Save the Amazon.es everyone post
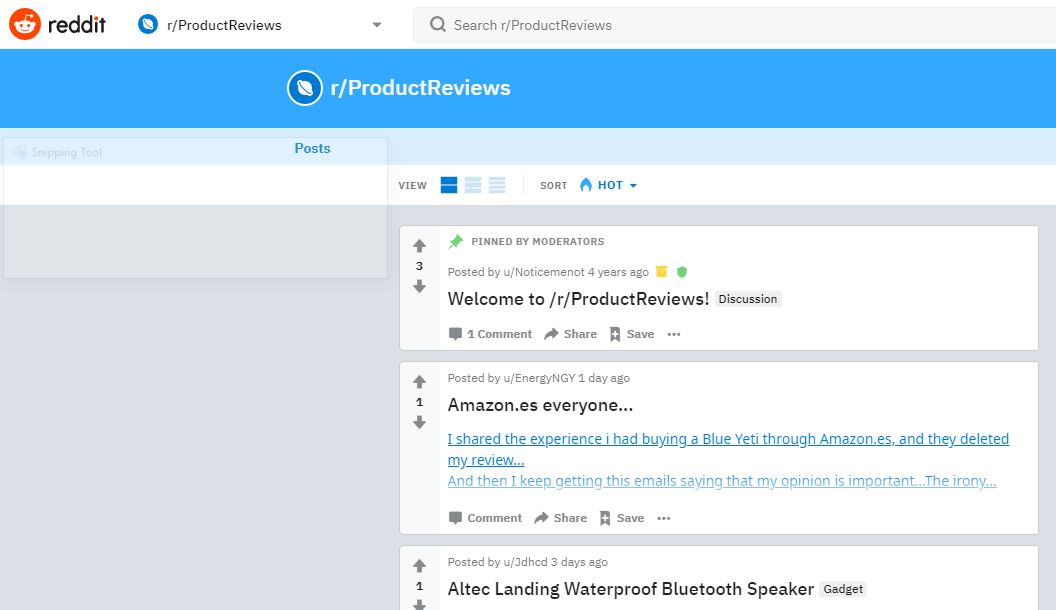 [621, 518]
